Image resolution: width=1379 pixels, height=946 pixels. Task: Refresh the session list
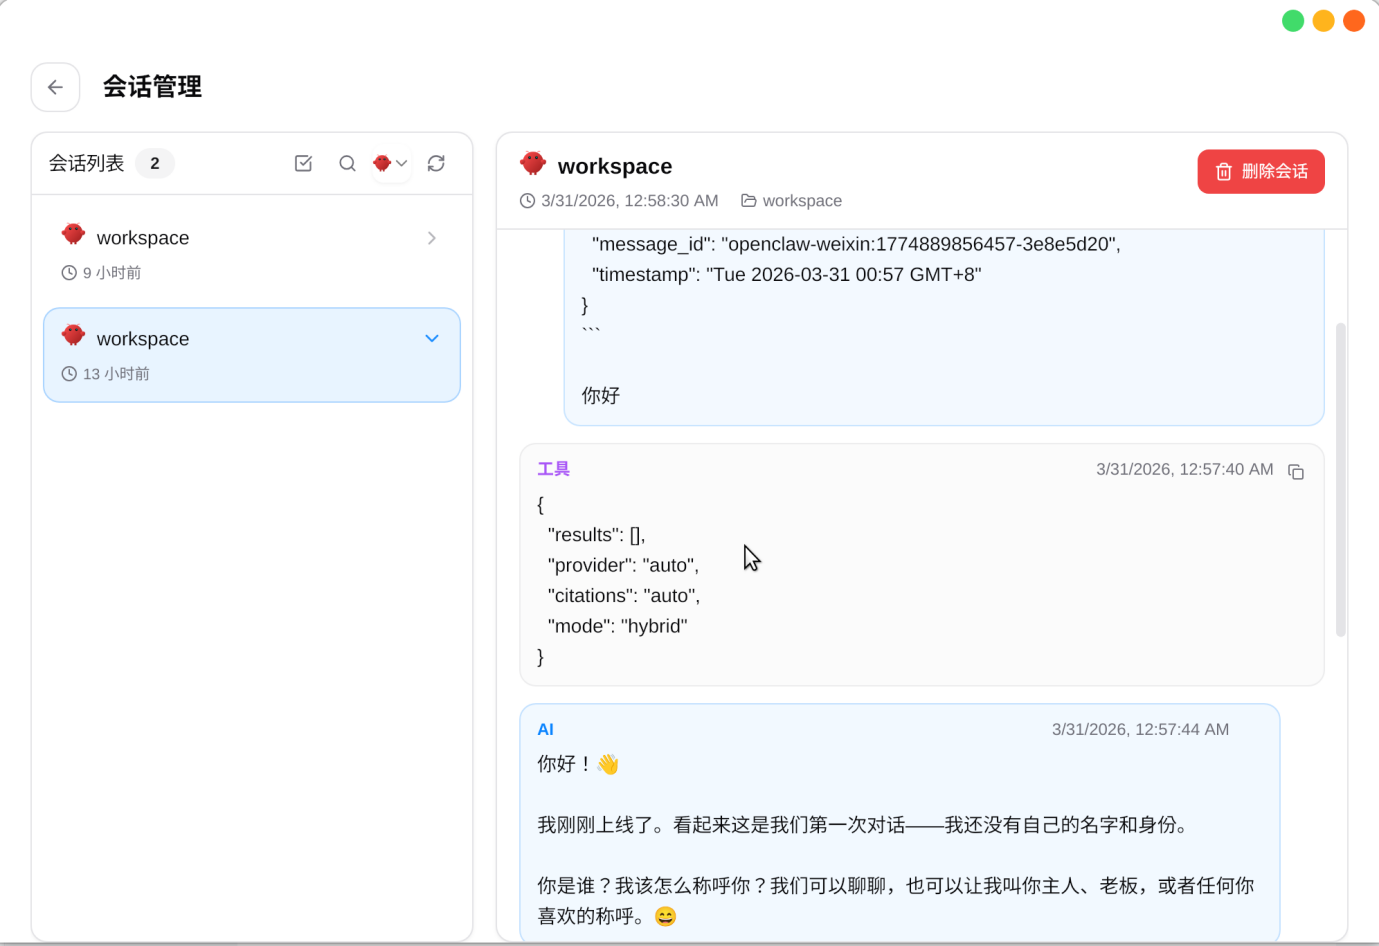(436, 163)
